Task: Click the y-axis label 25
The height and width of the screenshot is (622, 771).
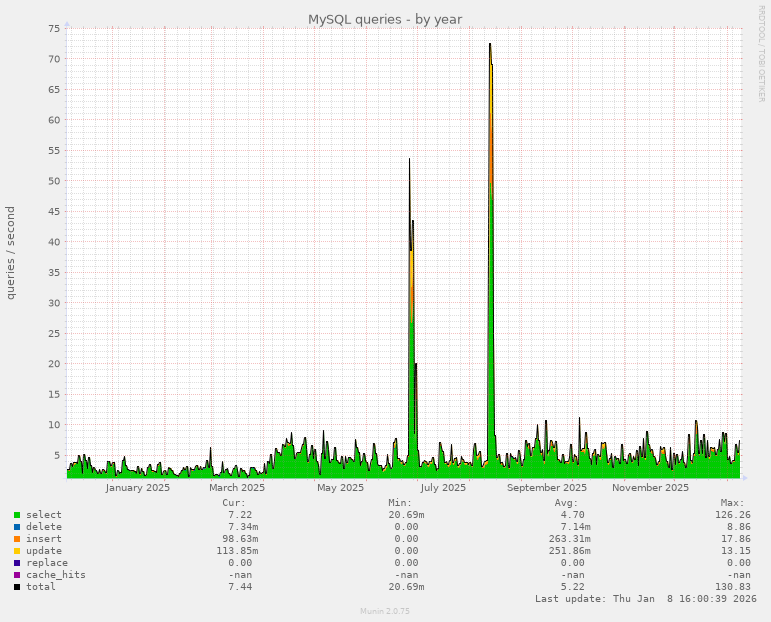Action: coord(54,333)
